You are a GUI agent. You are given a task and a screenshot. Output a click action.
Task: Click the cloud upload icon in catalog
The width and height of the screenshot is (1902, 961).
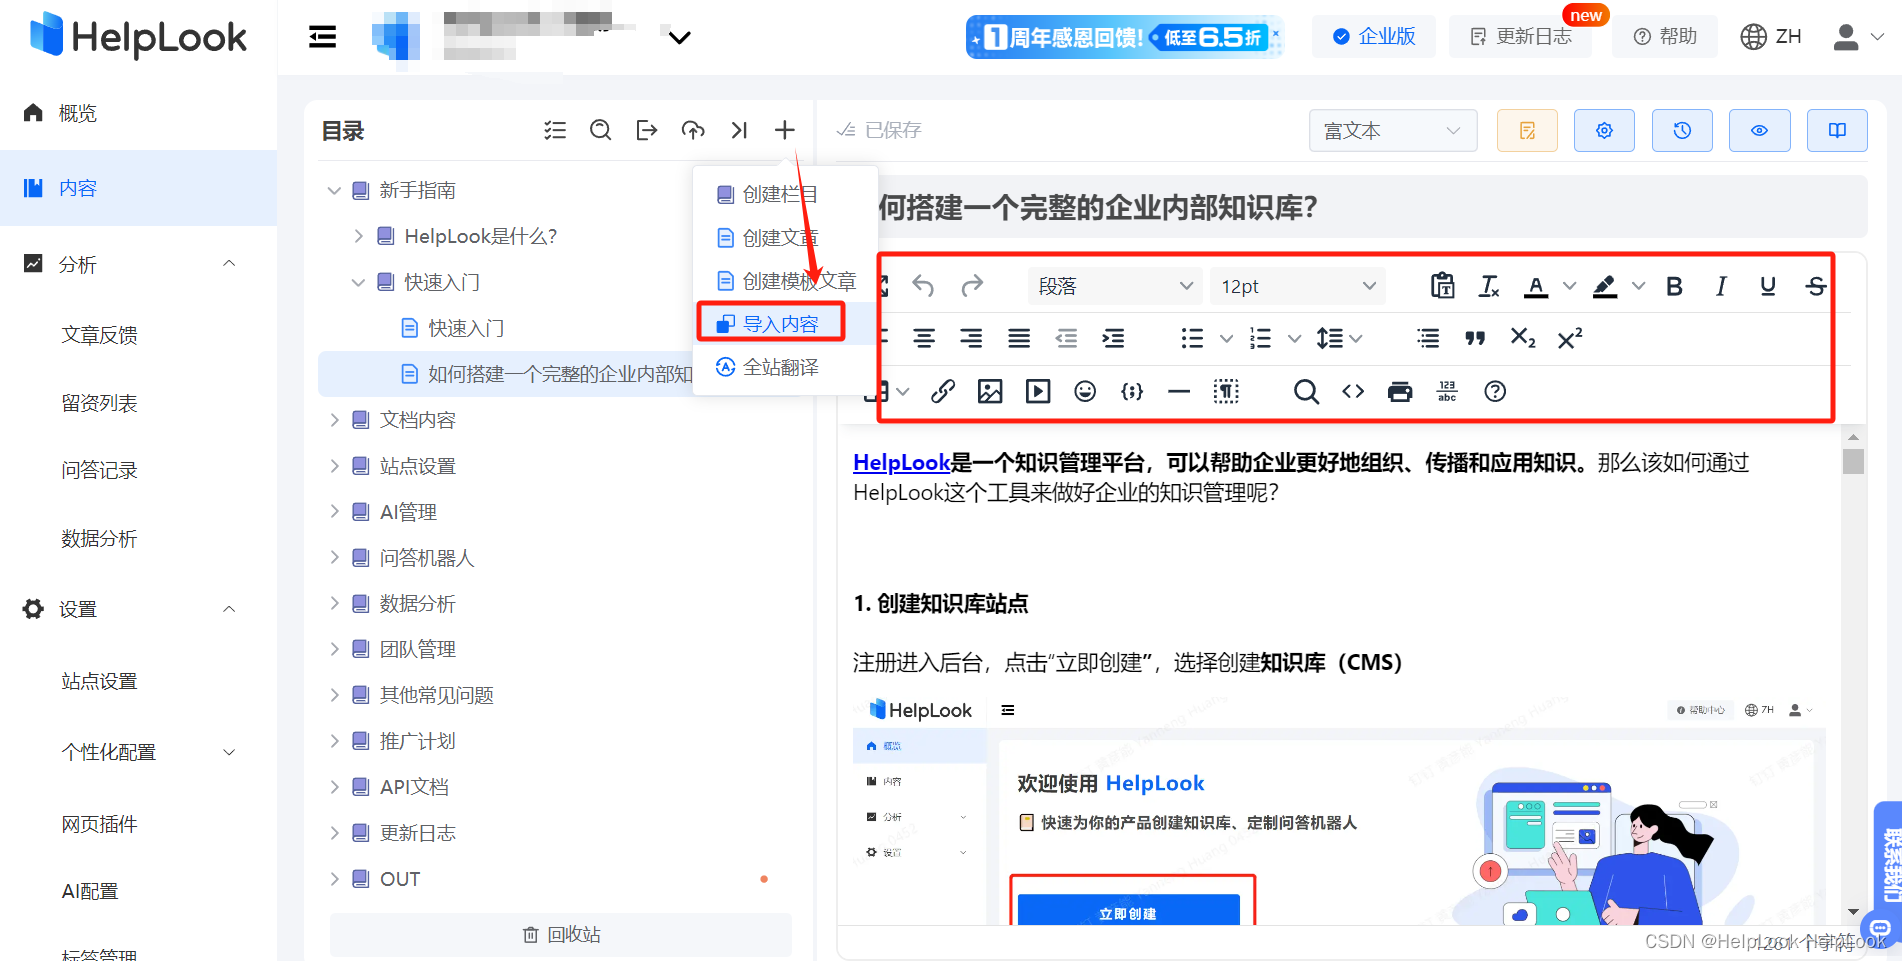[693, 130]
